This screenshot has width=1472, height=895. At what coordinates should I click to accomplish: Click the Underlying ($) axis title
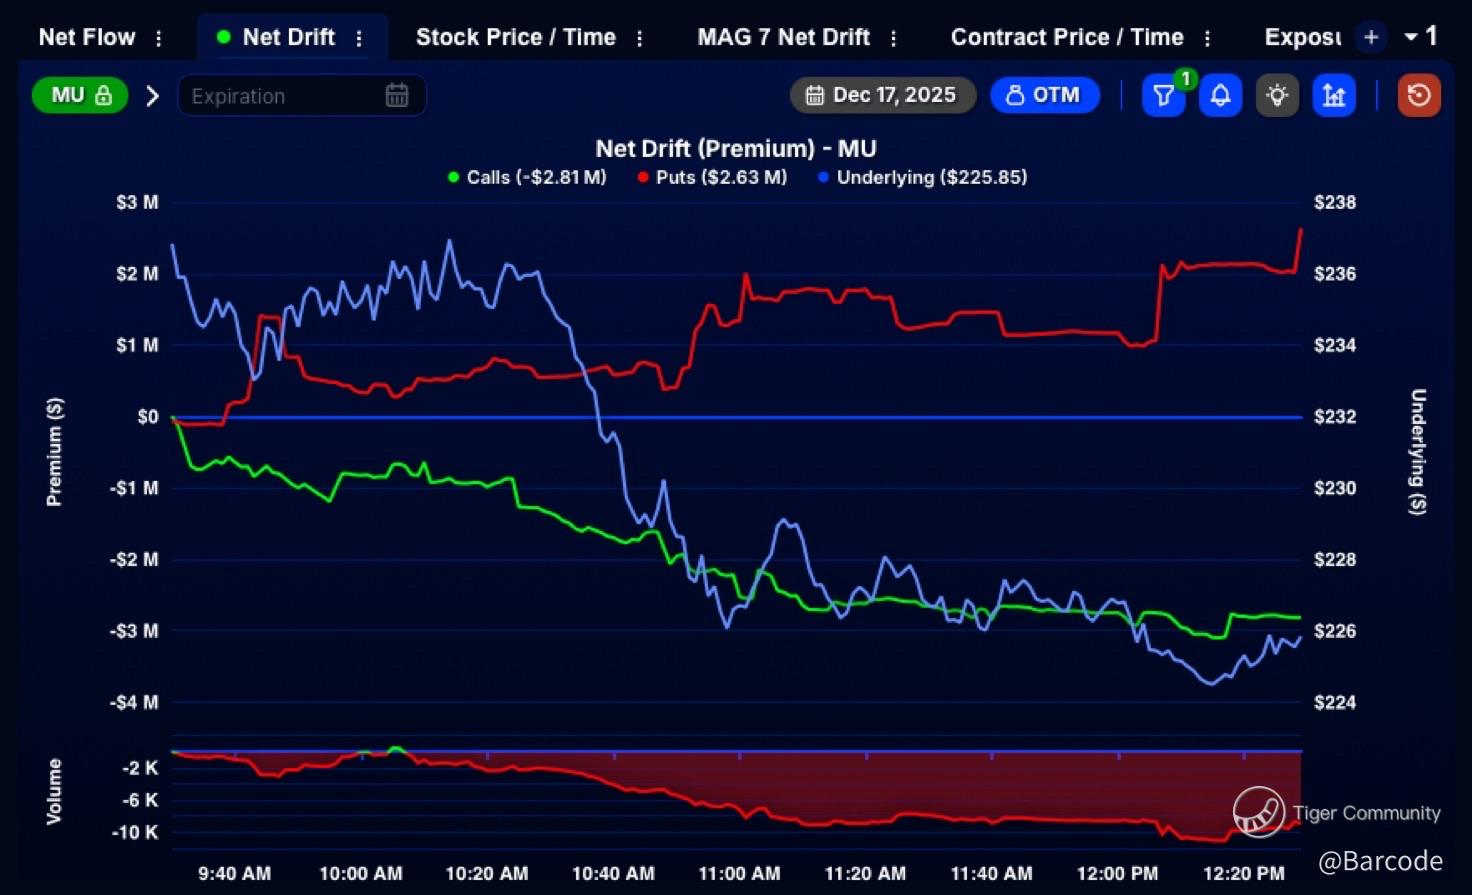(1417, 452)
